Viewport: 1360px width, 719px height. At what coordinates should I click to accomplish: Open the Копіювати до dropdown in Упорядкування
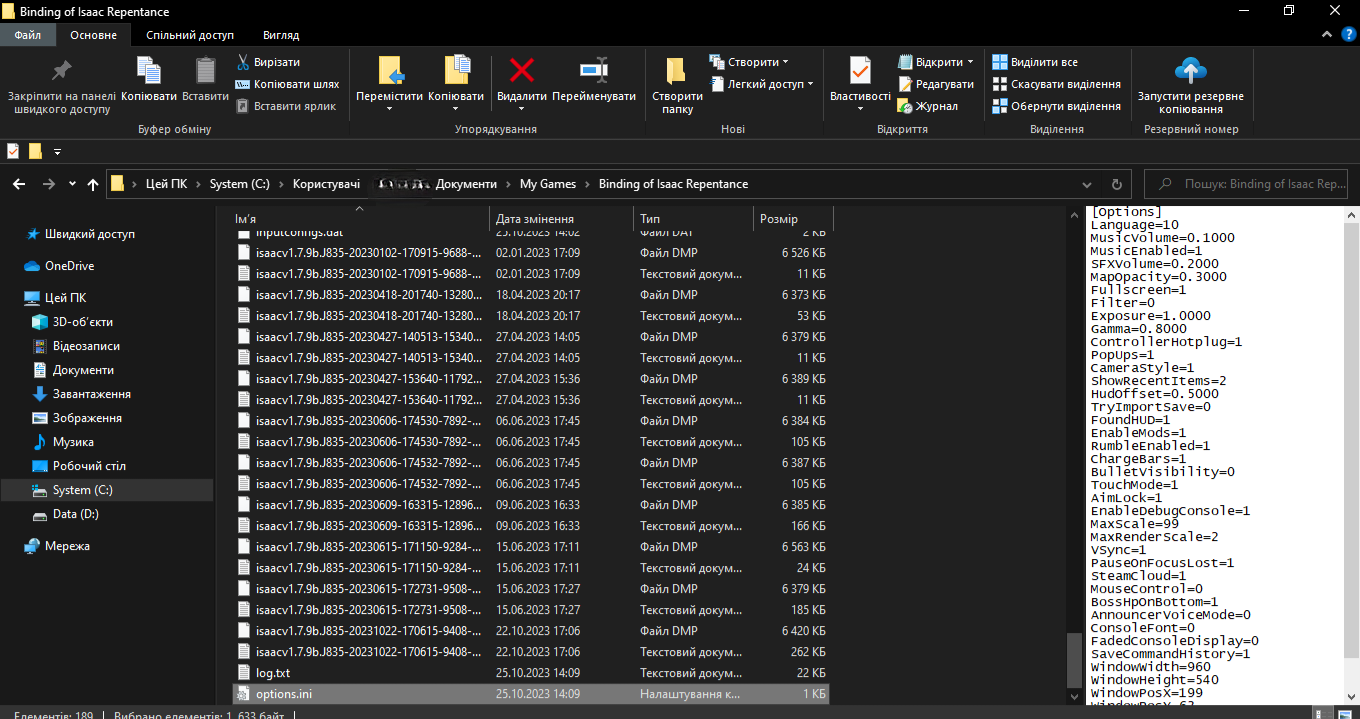pos(456,84)
